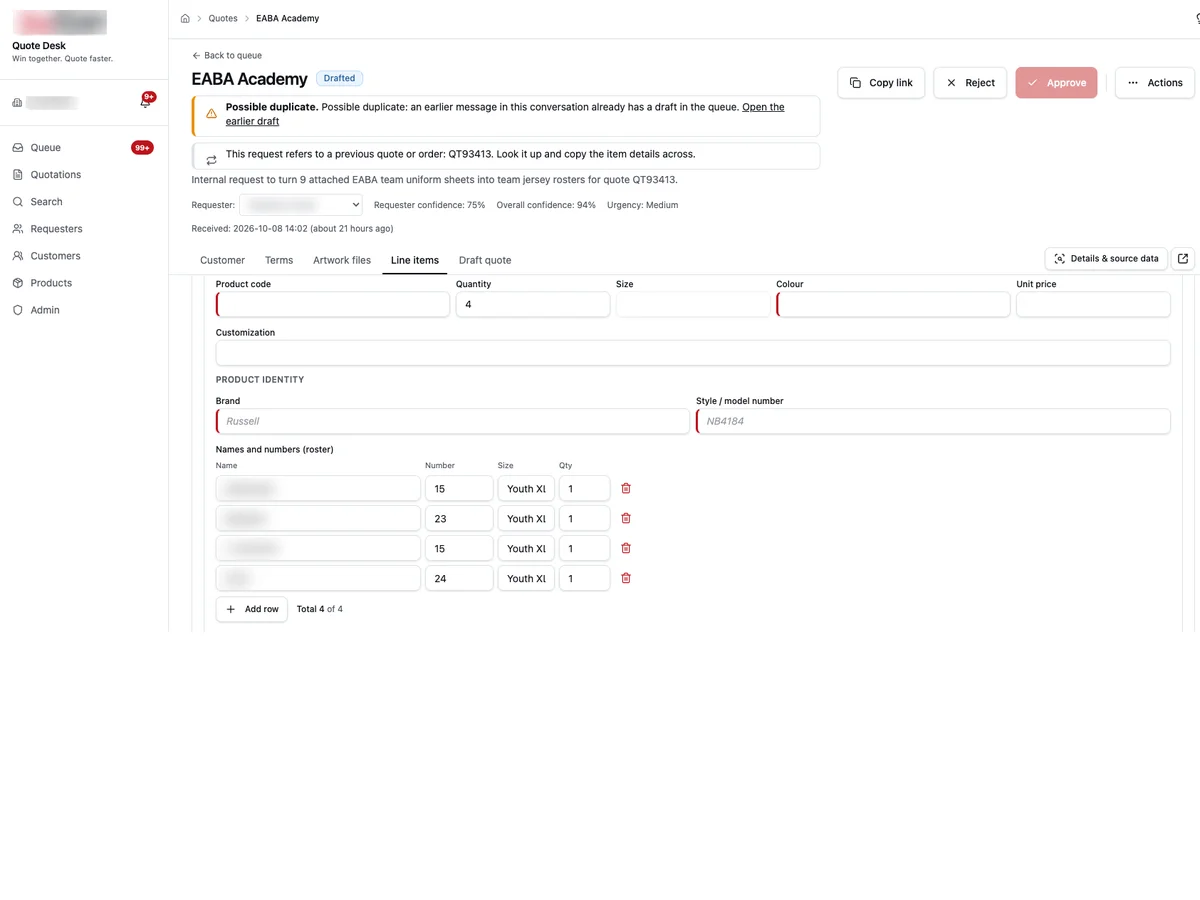Reject this quote
1200x900 pixels.
point(970,83)
